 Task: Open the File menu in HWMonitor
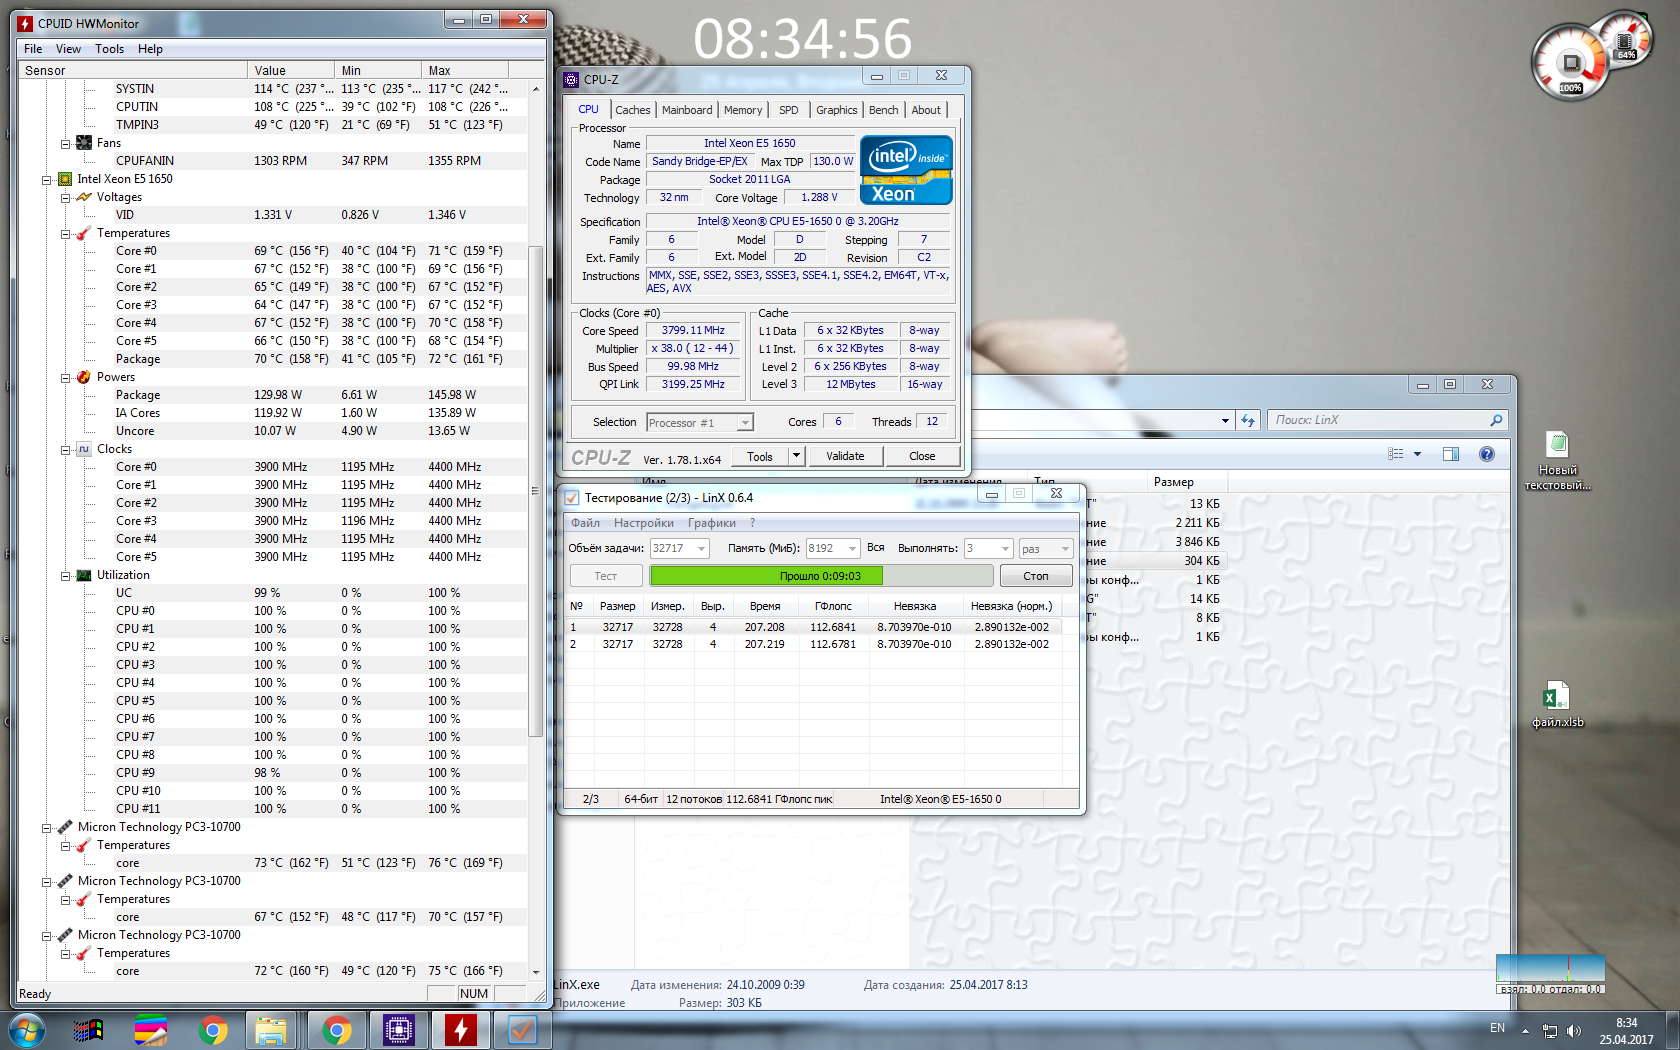33,49
